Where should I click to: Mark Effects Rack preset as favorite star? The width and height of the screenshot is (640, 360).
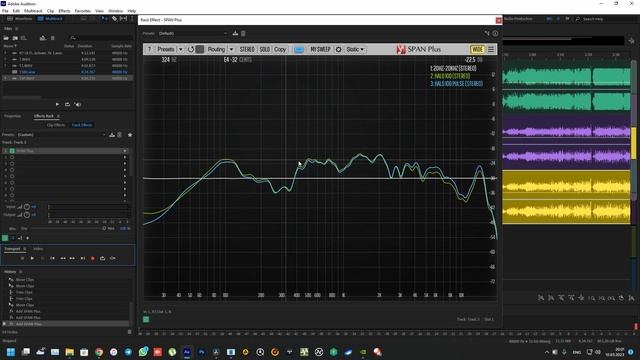click(x=130, y=135)
